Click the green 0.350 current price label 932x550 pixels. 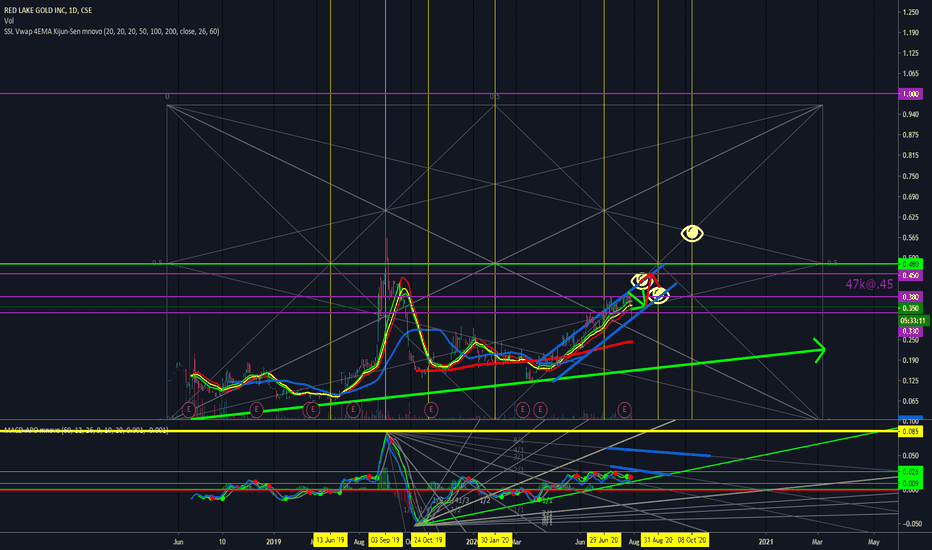click(910, 308)
